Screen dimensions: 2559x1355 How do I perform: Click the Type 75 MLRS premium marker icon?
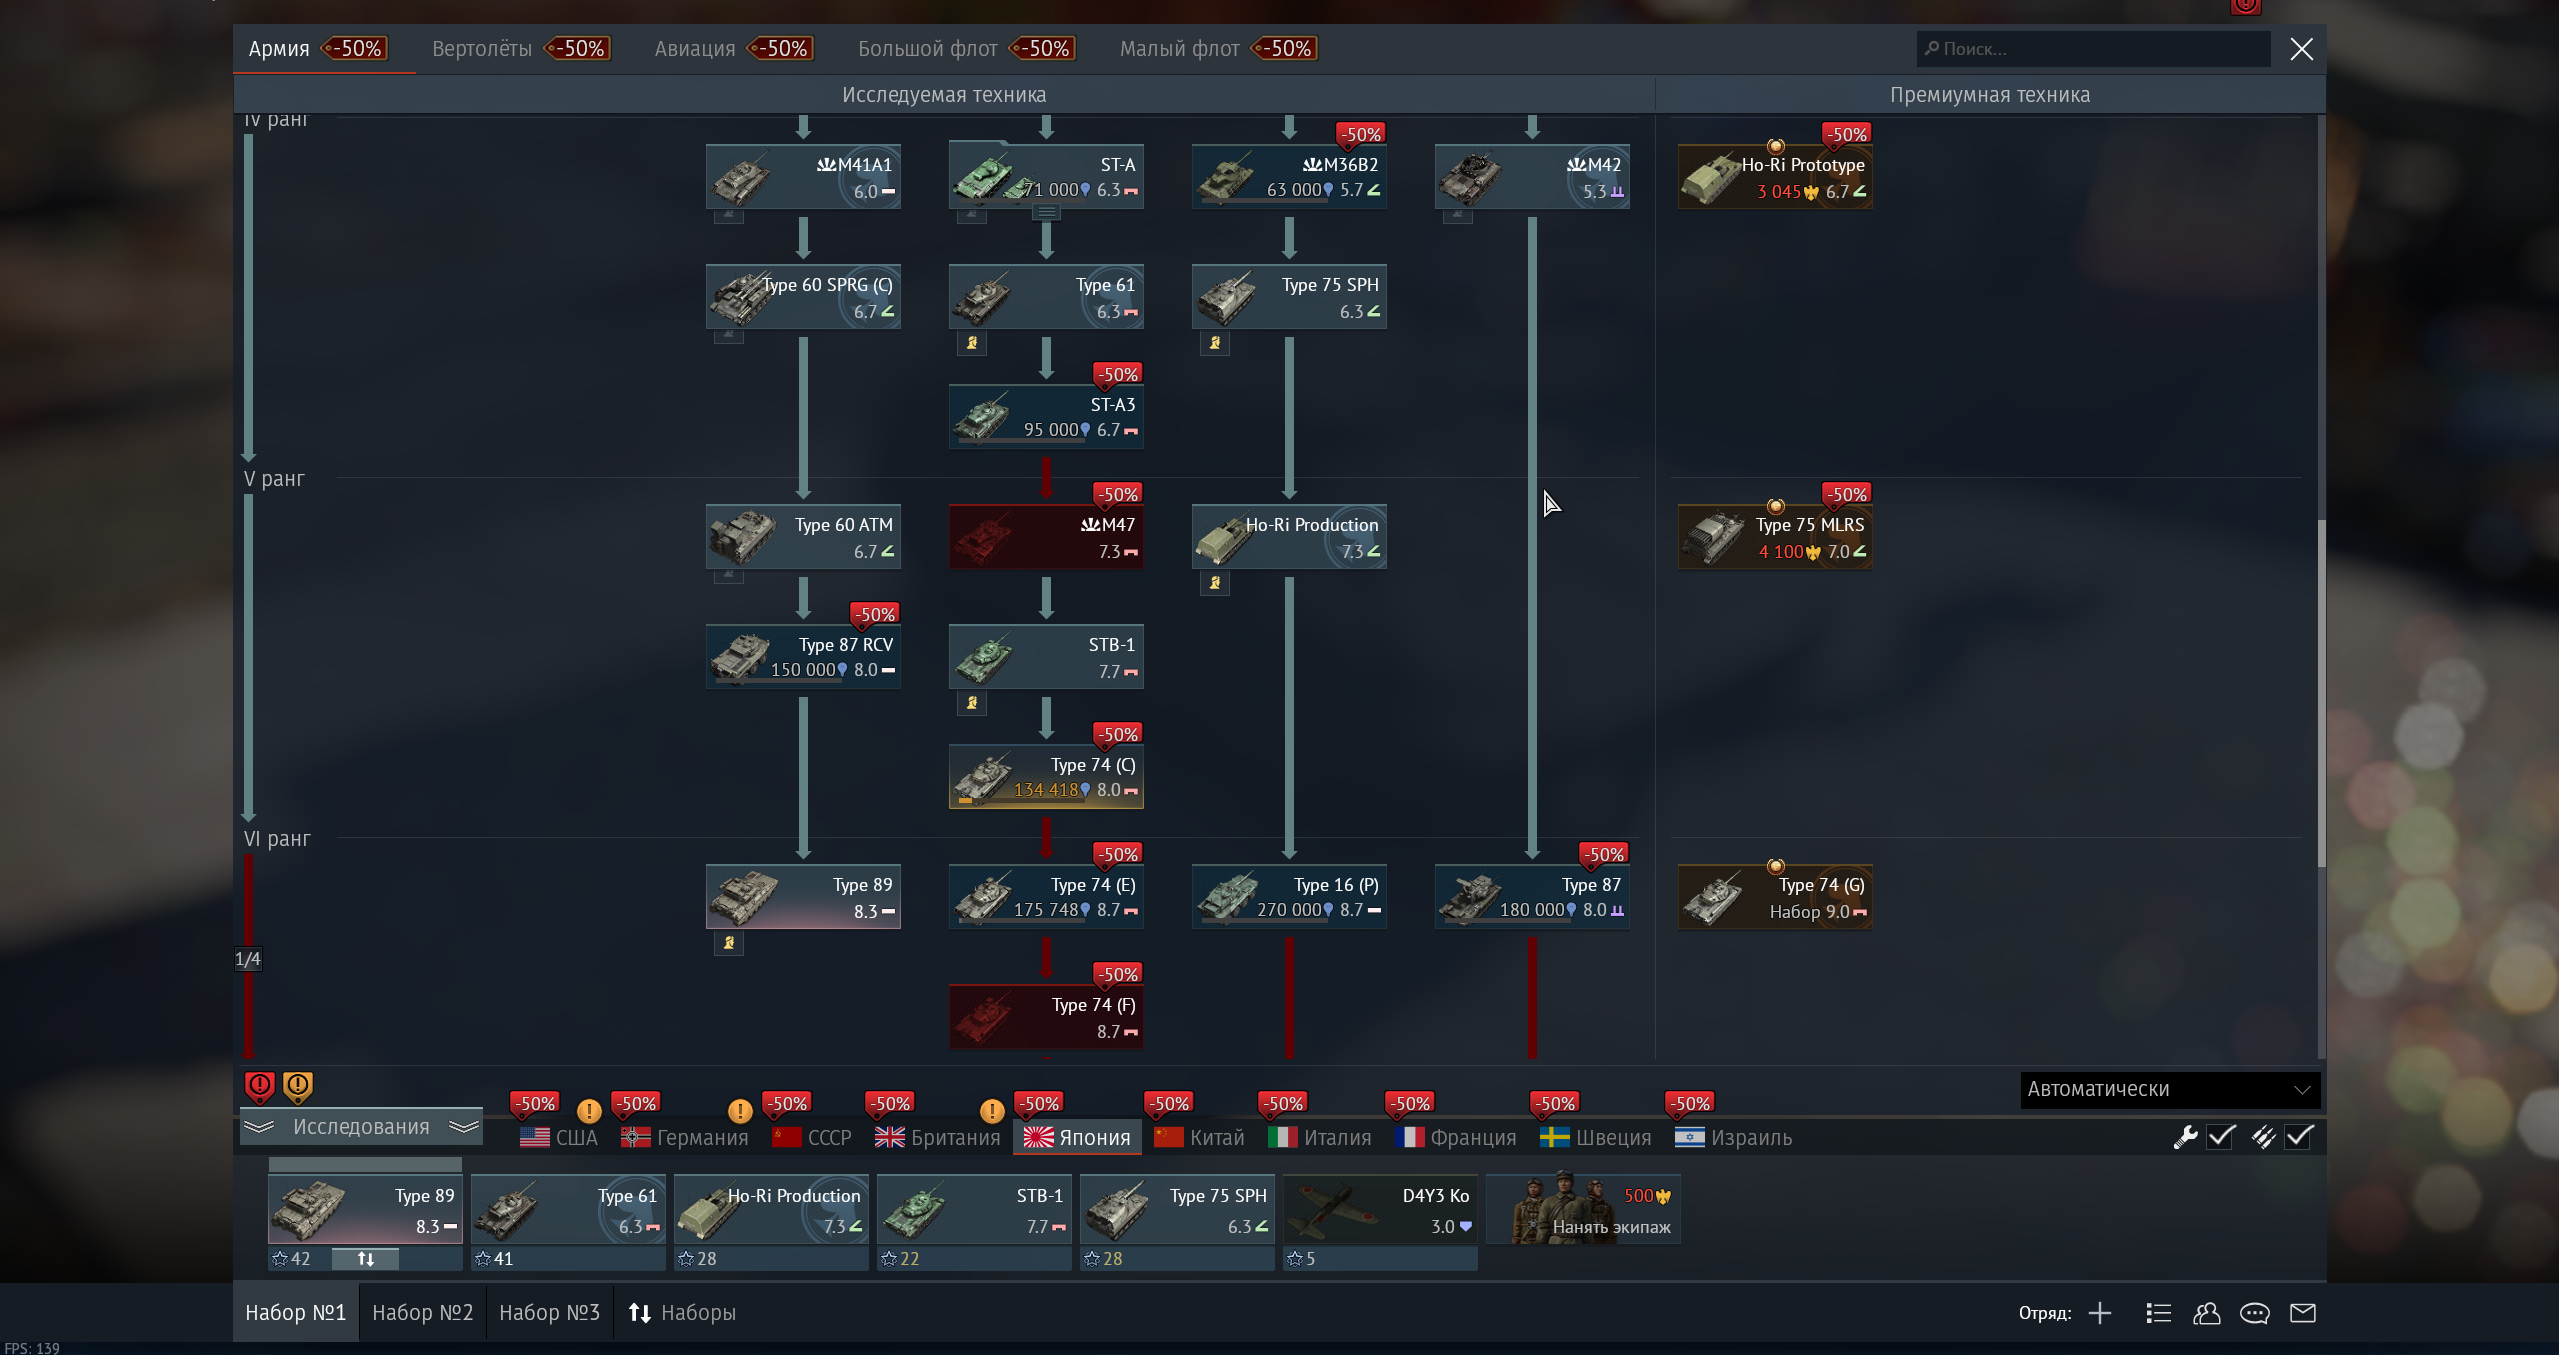(x=1775, y=506)
